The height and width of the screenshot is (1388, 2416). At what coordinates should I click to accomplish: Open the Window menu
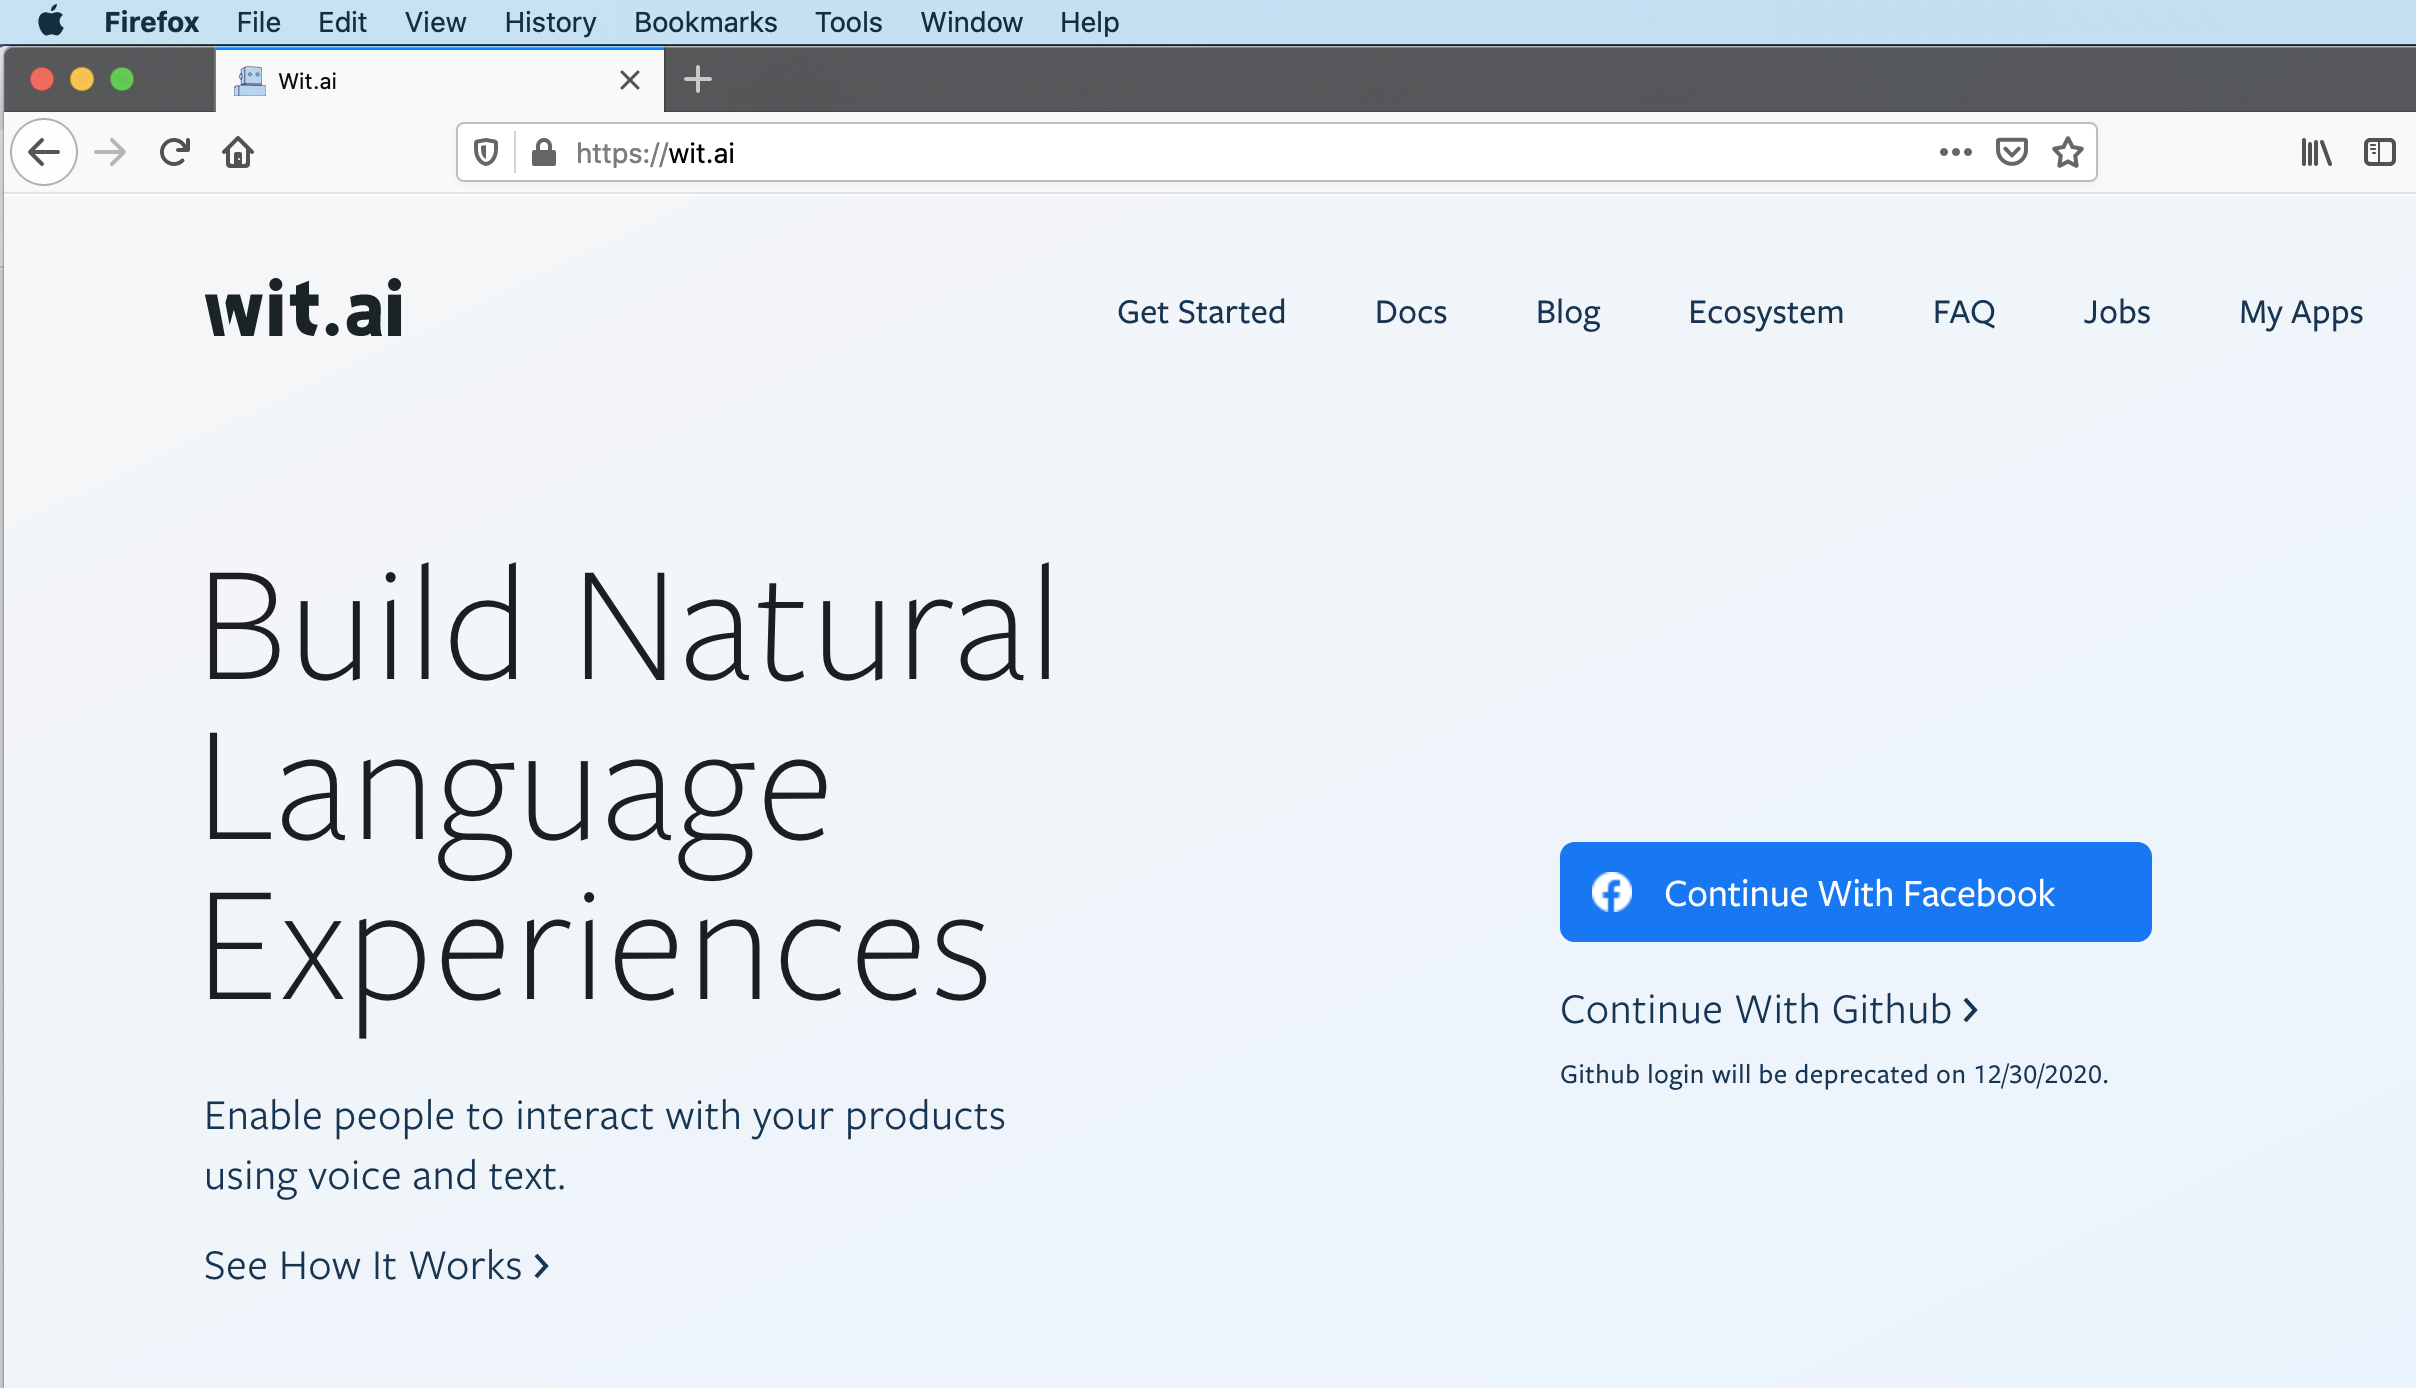[971, 22]
